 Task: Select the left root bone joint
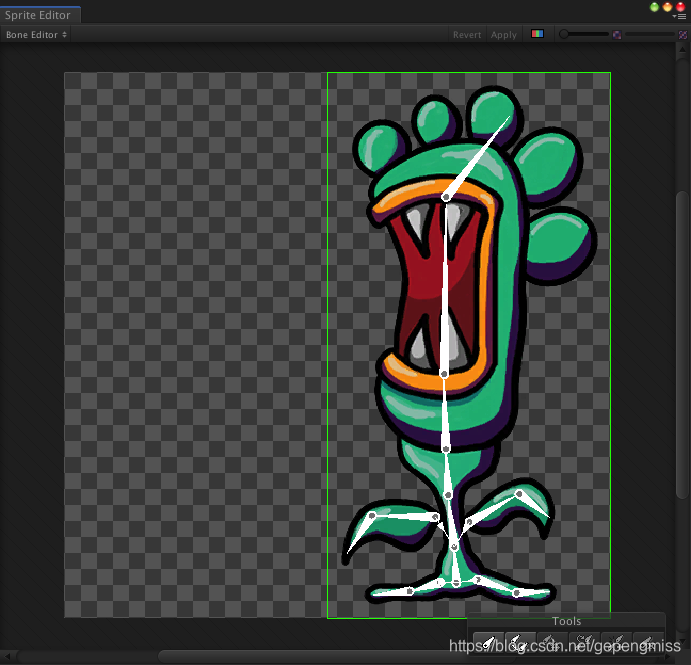pyautogui.click(x=410, y=591)
